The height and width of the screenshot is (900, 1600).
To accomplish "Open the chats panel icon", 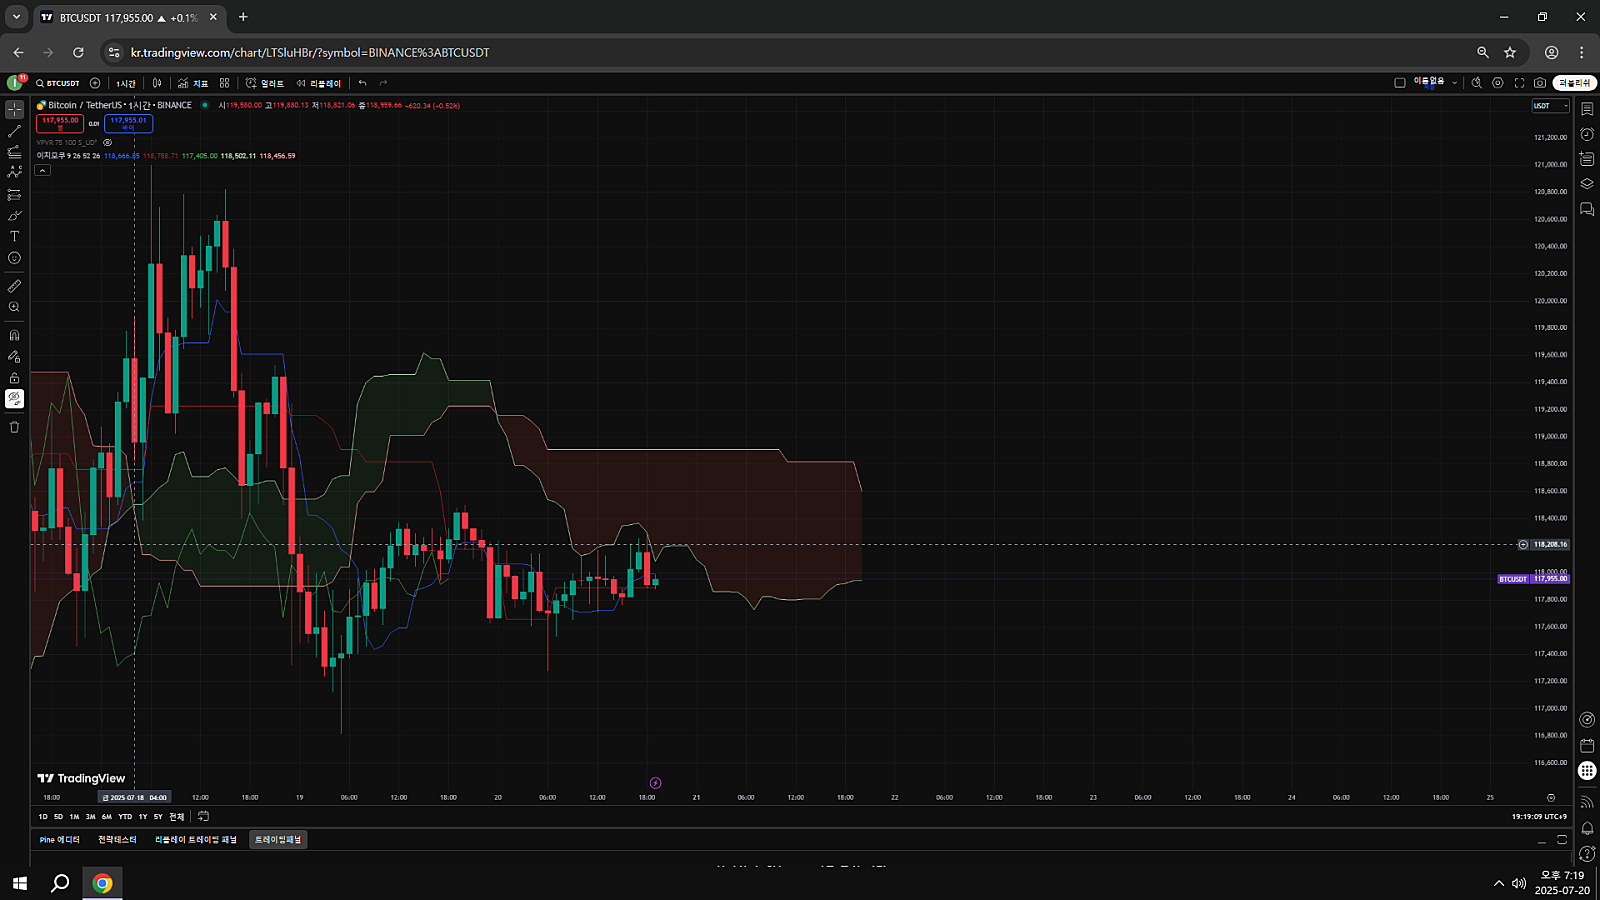I will tap(1587, 209).
